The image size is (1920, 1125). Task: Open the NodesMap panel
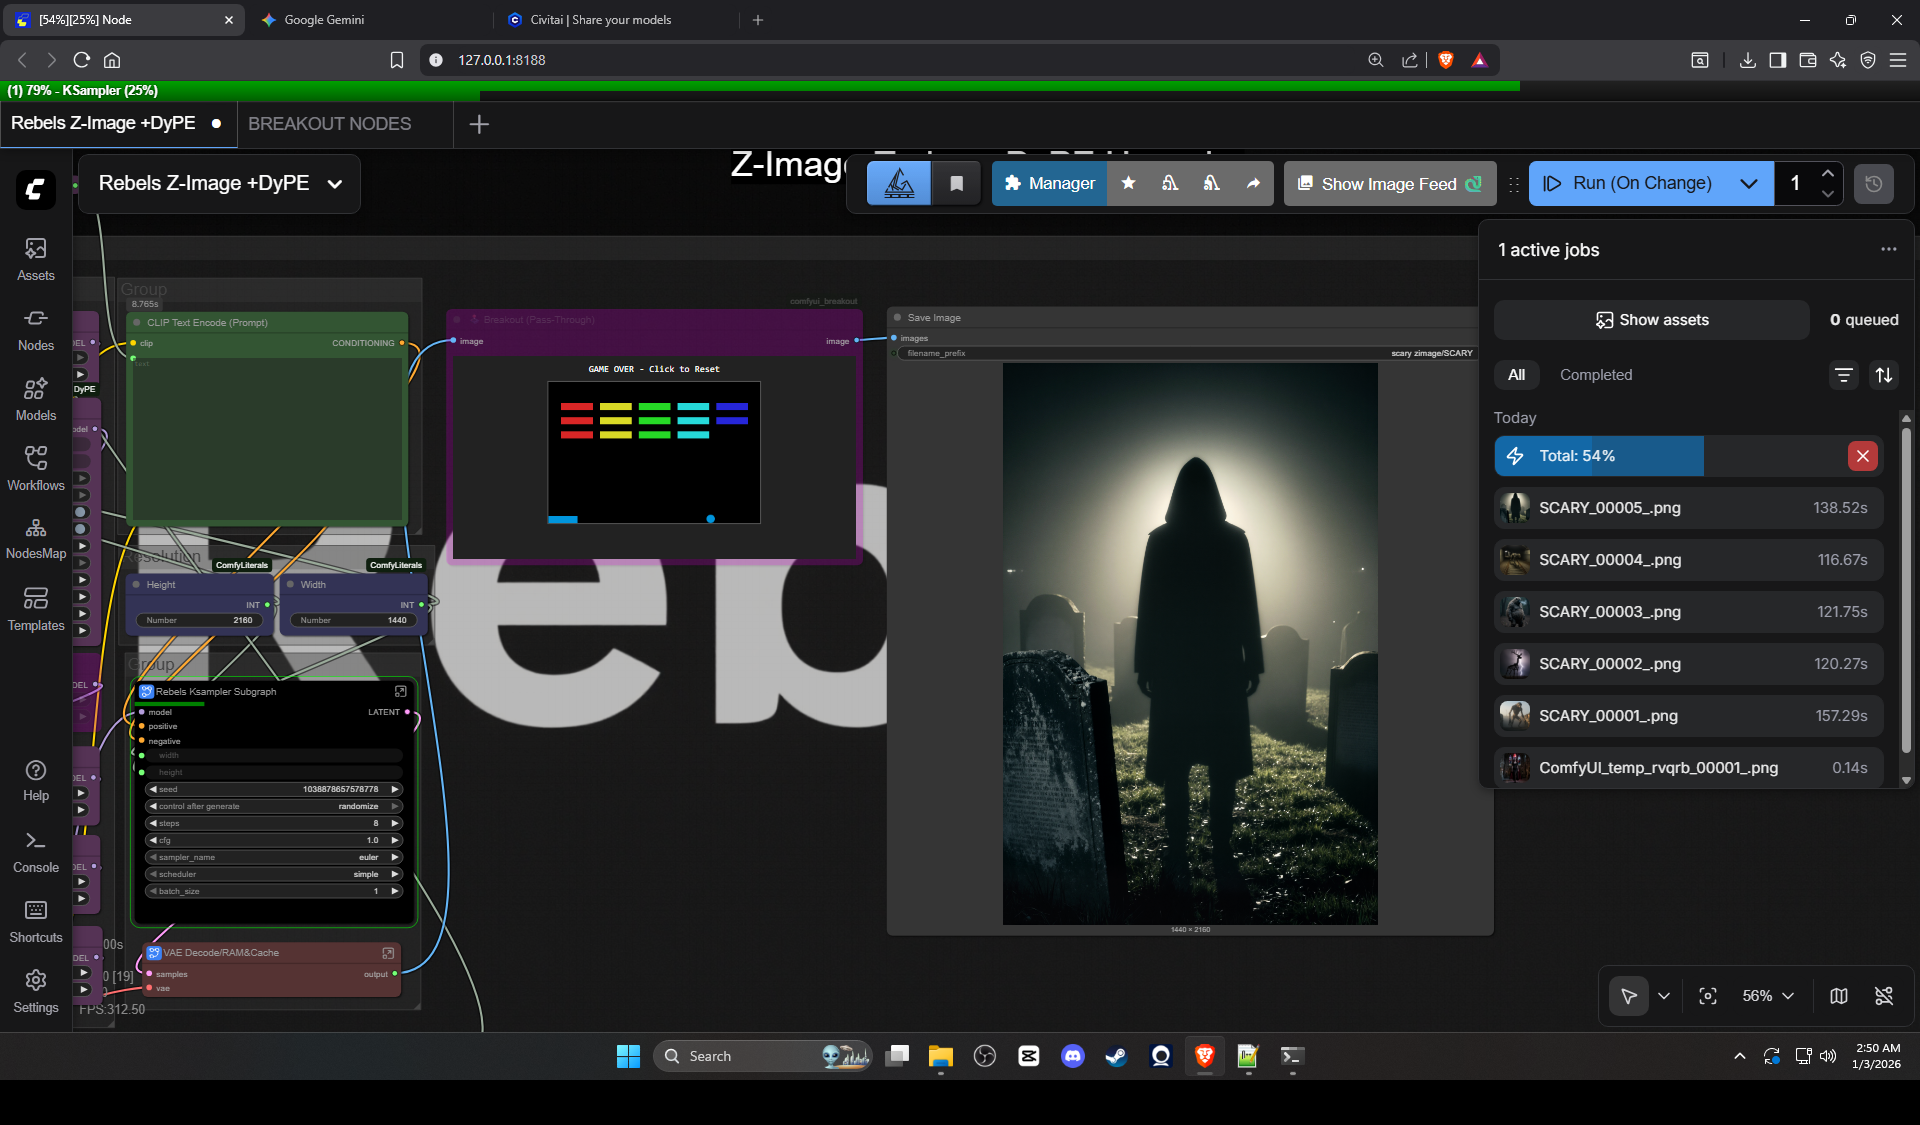pyautogui.click(x=36, y=539)
